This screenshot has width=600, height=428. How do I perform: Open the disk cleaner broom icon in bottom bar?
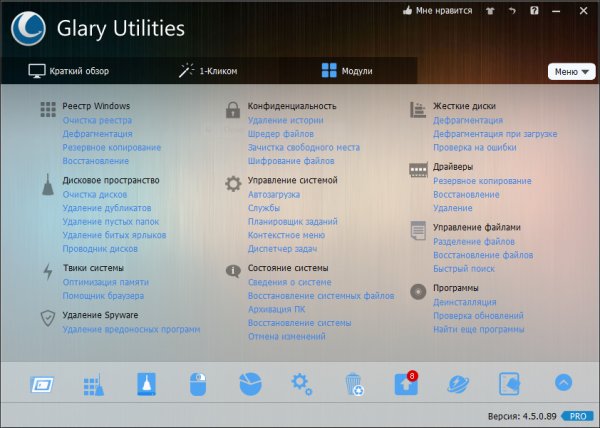pyautogui.click(x=147, y=384)
